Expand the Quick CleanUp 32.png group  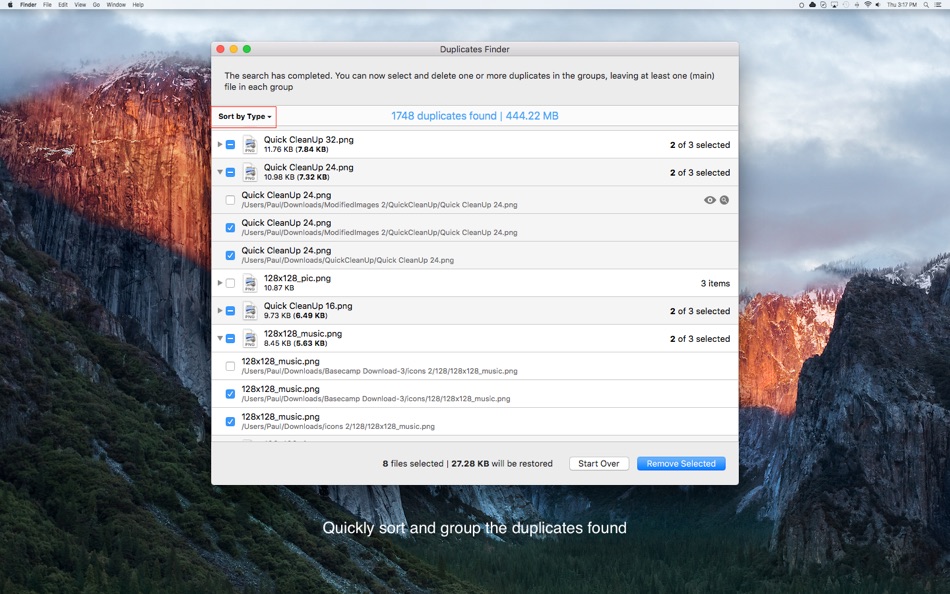[x=220, y=145]
